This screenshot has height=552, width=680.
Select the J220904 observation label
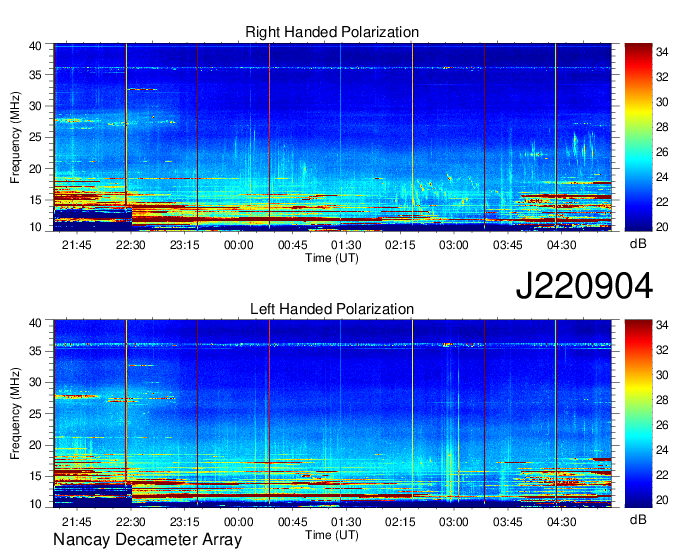(x=584, y=286)
